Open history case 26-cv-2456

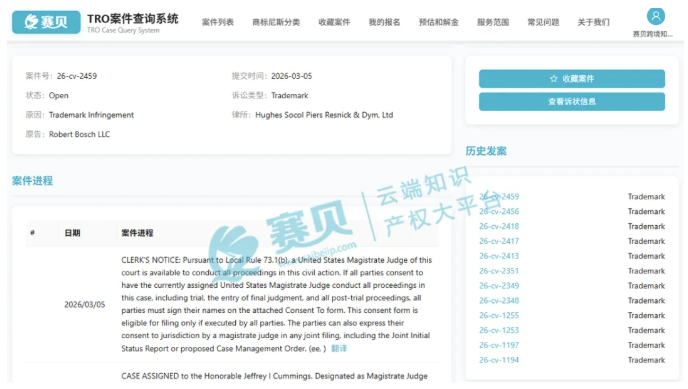499,211
